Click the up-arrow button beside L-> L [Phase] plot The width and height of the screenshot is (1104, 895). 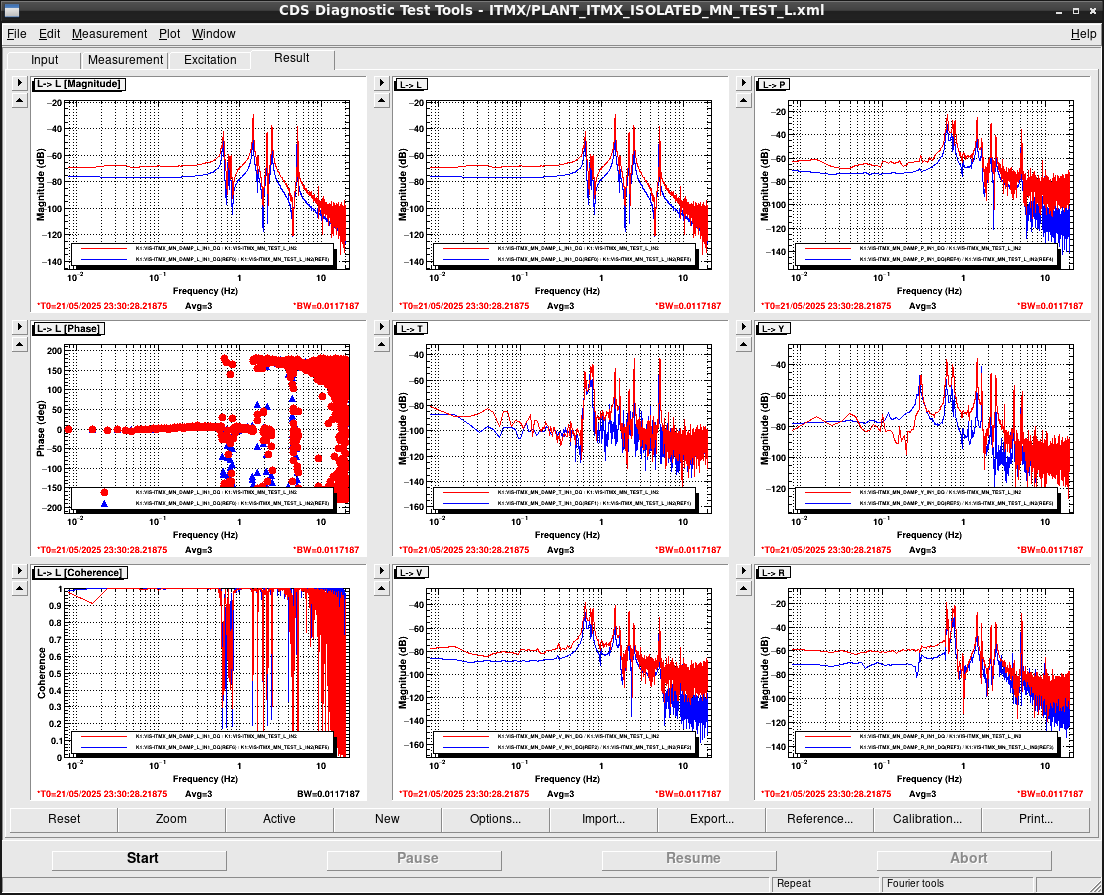[x=20, y=344]
